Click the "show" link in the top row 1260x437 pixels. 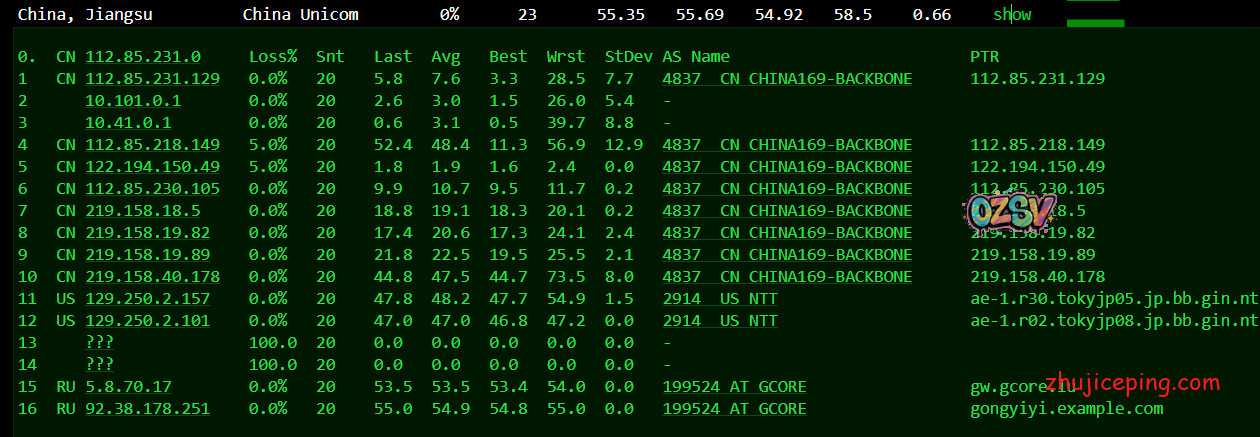click(1011, 15)
